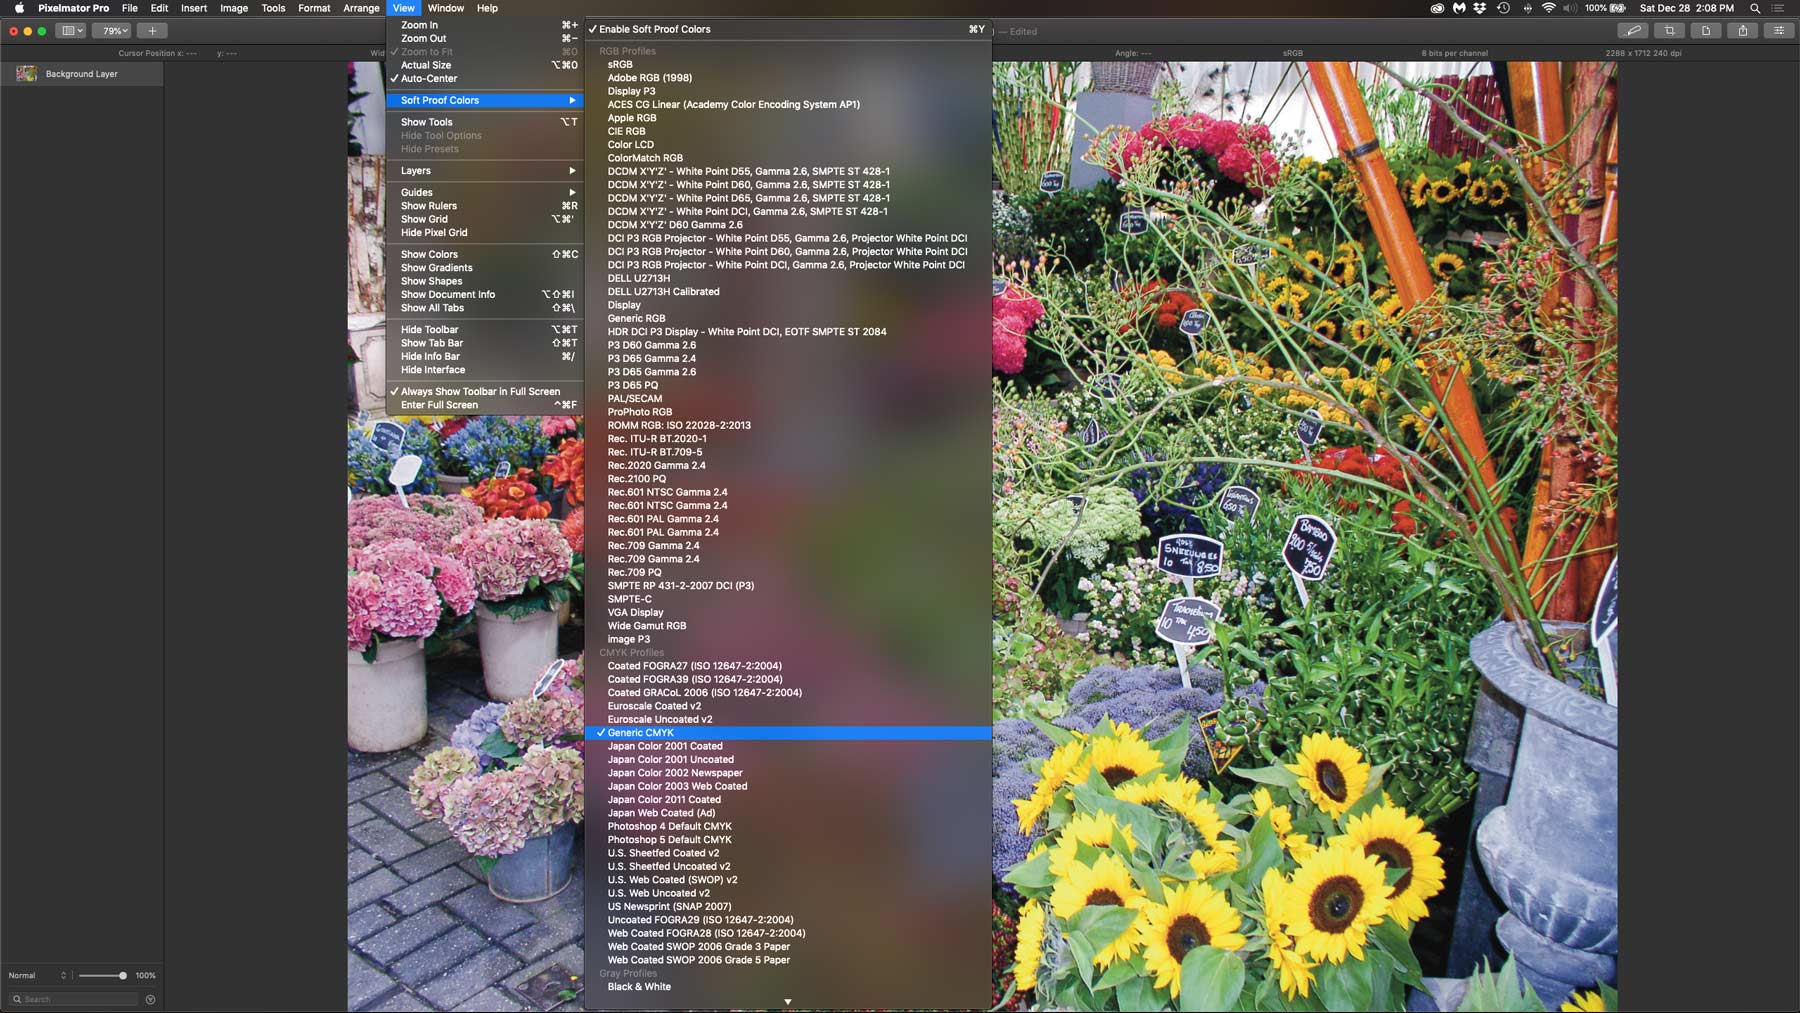
Task: Open the Normal blend mode dropdown
Action: pyautogui.click(x=37, y=975)
